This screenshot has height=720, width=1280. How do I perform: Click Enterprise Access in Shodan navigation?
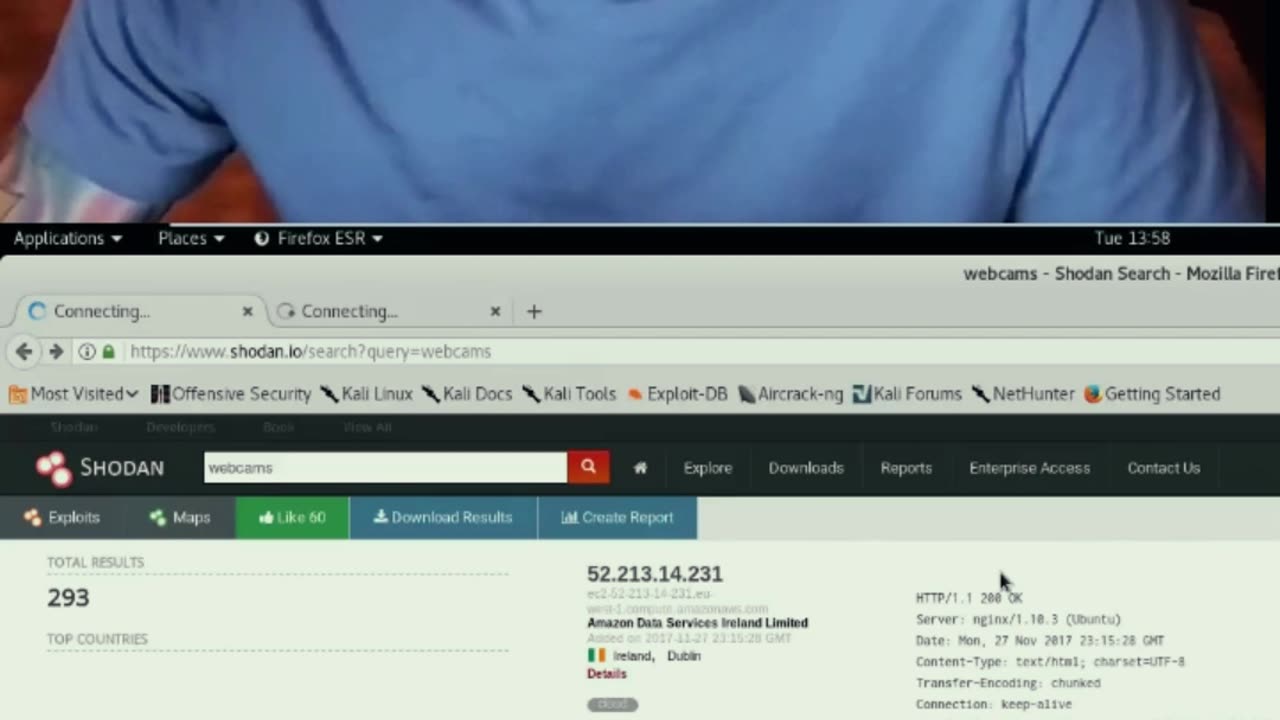[1030, 468]
